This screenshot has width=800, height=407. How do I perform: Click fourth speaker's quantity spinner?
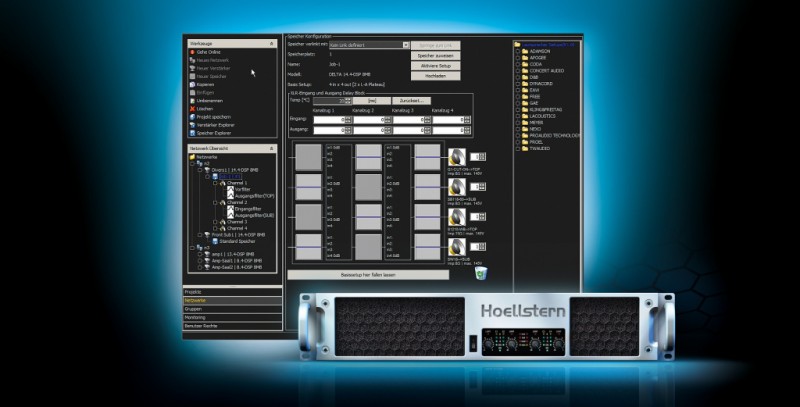478,246
